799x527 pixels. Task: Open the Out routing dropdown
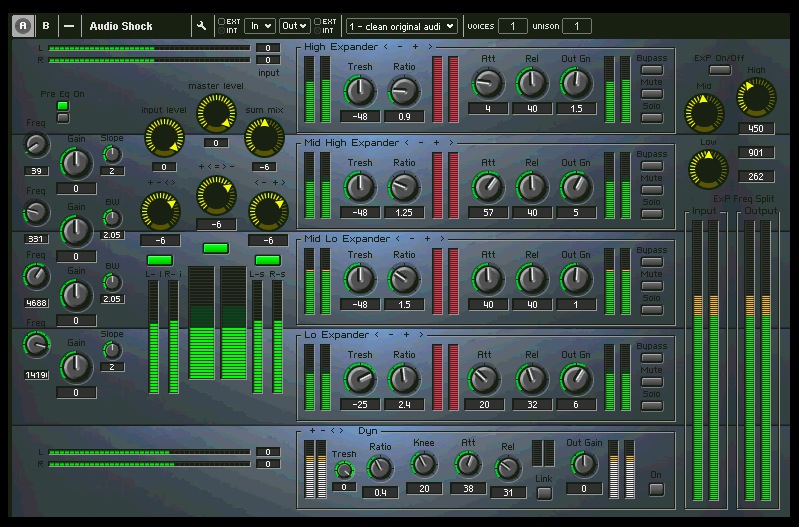295,26
